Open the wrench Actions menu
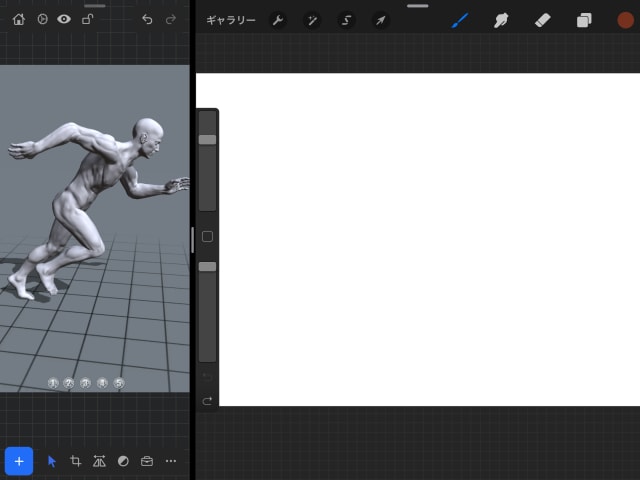The width and height of the screenshot is (640, 480). coord(278,20)
